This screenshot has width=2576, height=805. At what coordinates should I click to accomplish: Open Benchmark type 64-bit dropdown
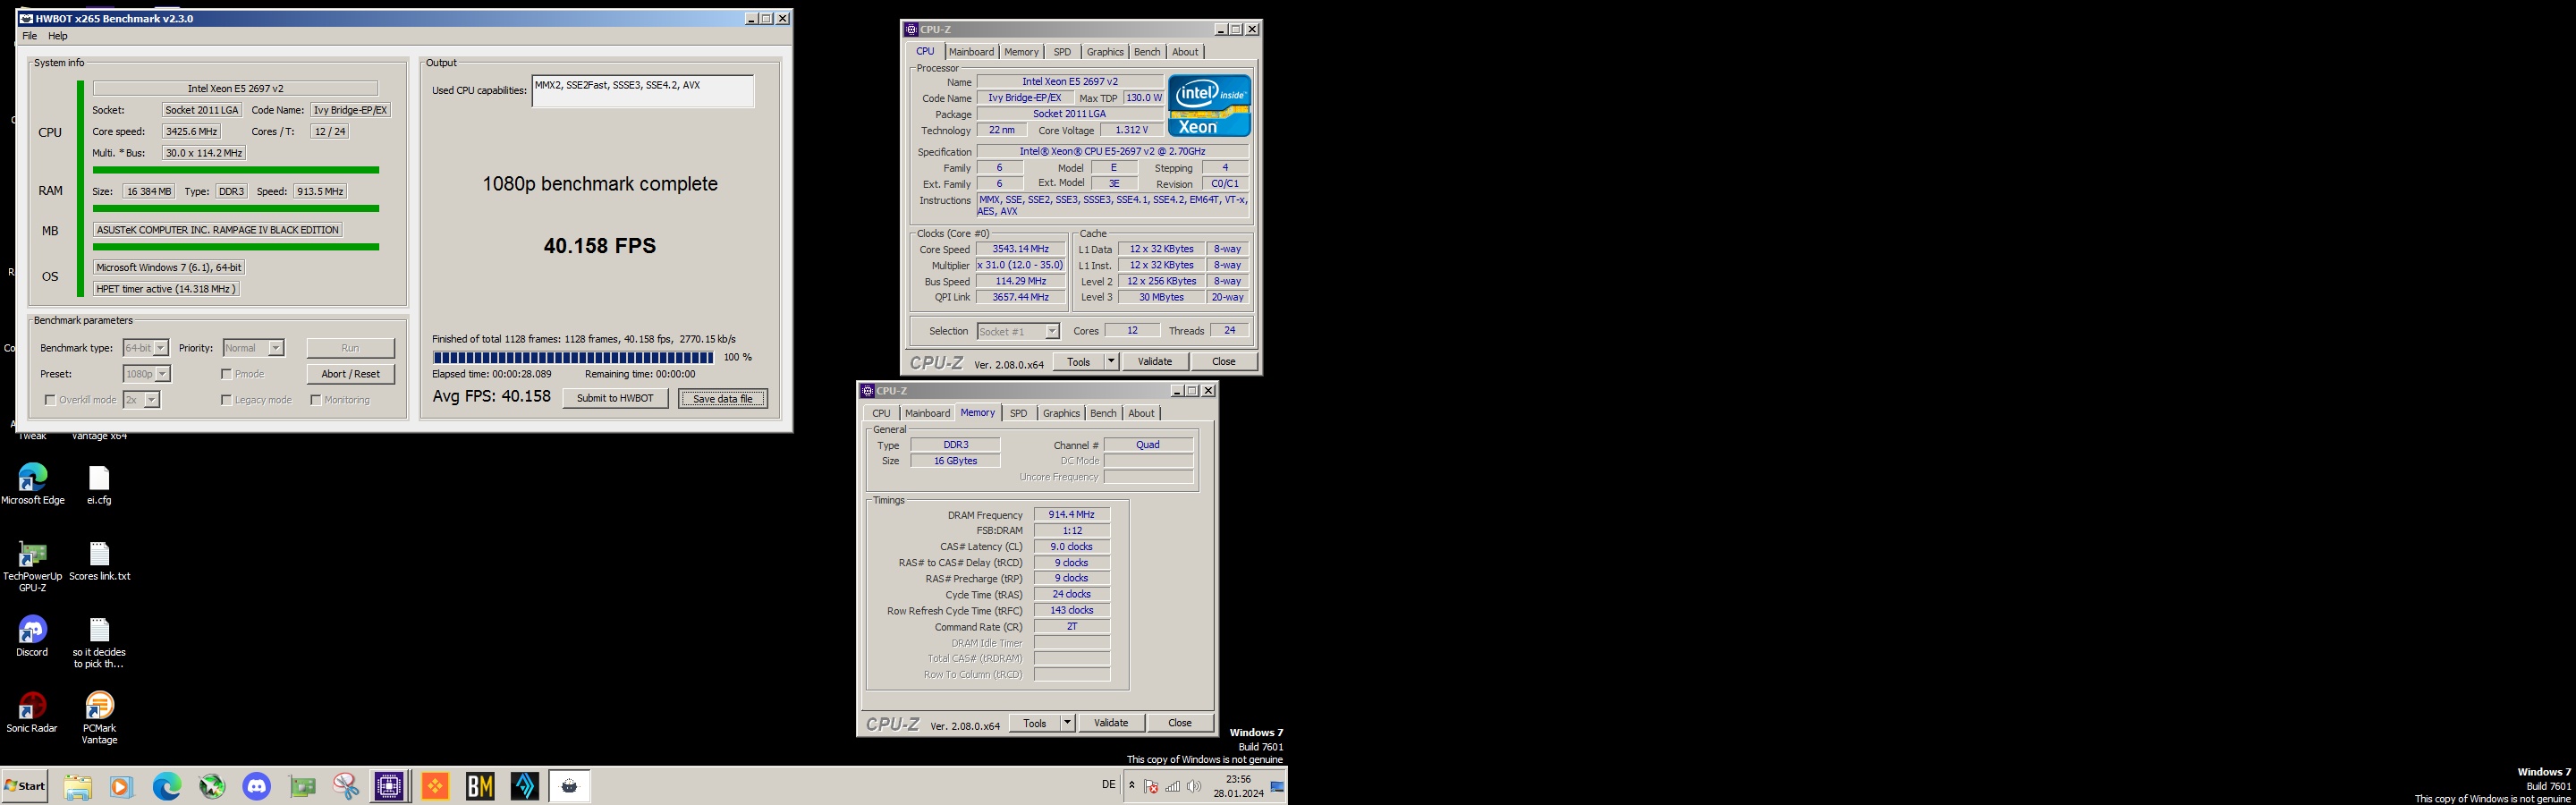click(x=146, y=348)
